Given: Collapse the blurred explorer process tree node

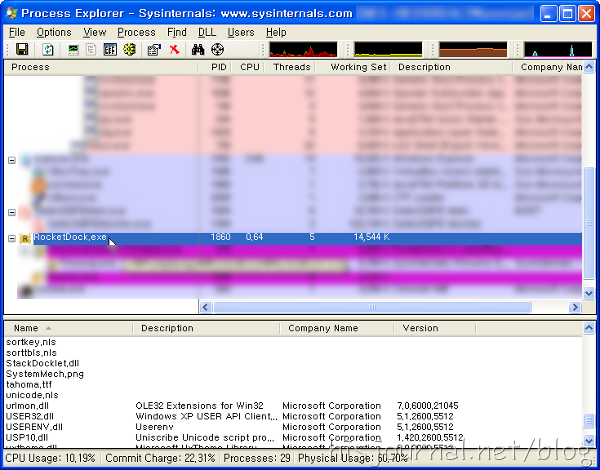Looking at the screenshot, I should pos(12,160).
